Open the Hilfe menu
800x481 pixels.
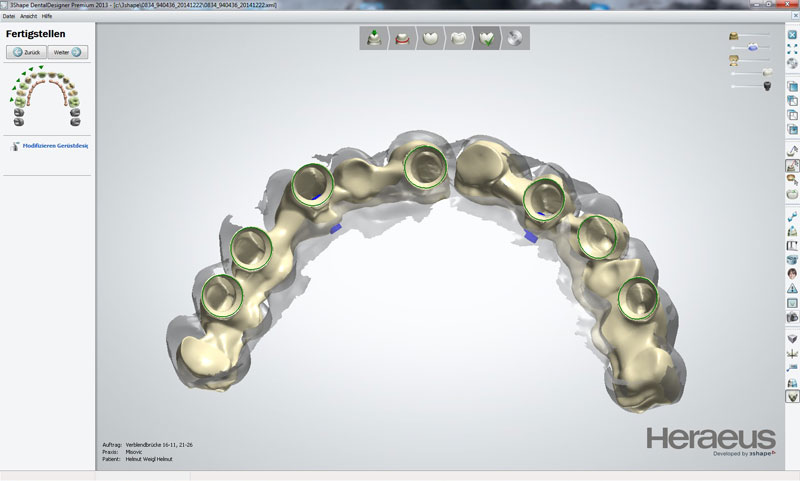47,16
